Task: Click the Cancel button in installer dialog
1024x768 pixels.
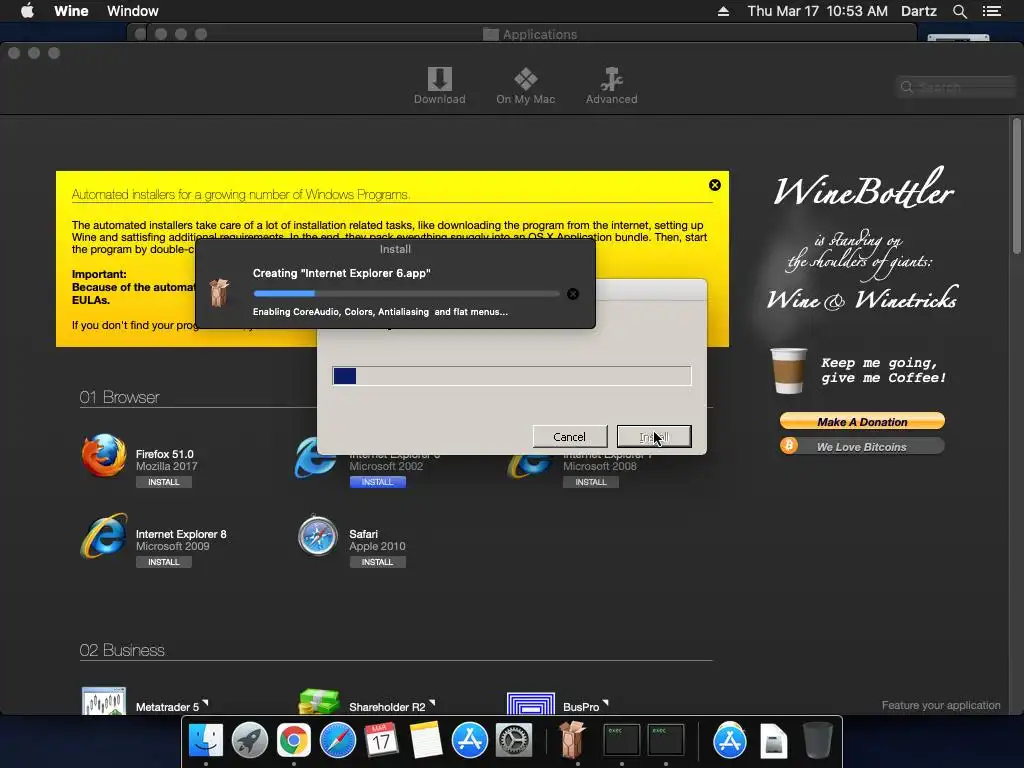Action: [x=569, y=437]
